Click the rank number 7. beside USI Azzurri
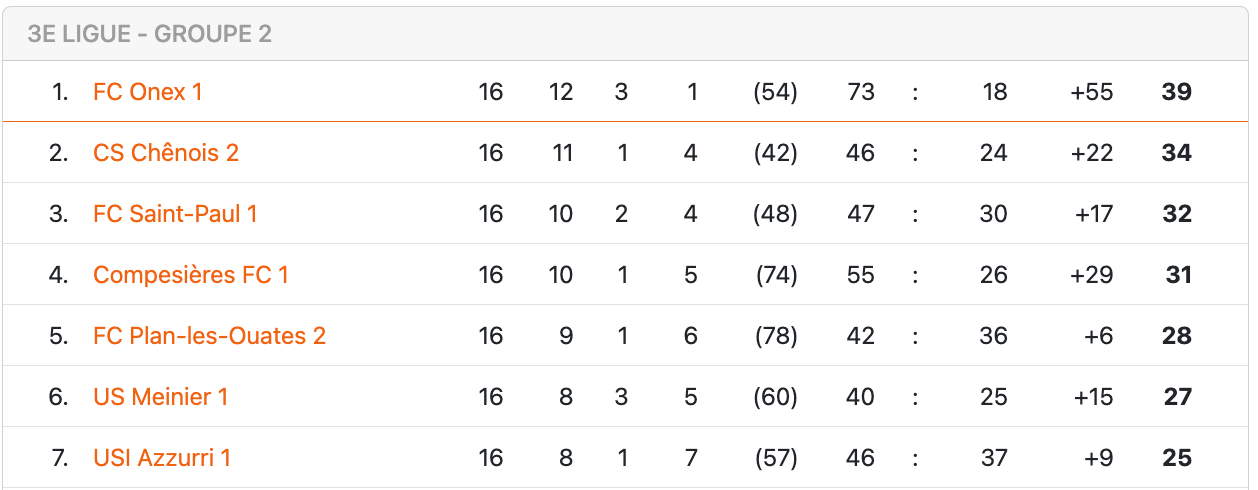The height and width of the screenshot is (490, 1258). coord(59,458)
